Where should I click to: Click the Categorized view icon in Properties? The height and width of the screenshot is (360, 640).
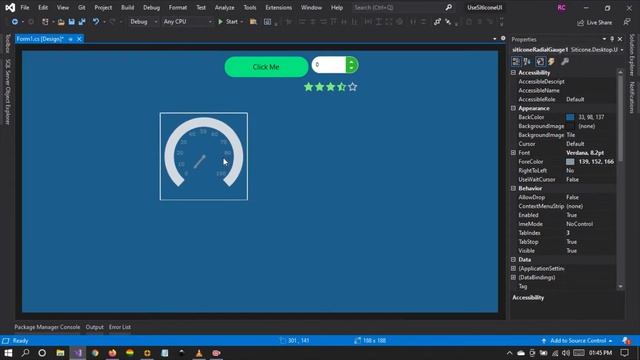point(516,61)
